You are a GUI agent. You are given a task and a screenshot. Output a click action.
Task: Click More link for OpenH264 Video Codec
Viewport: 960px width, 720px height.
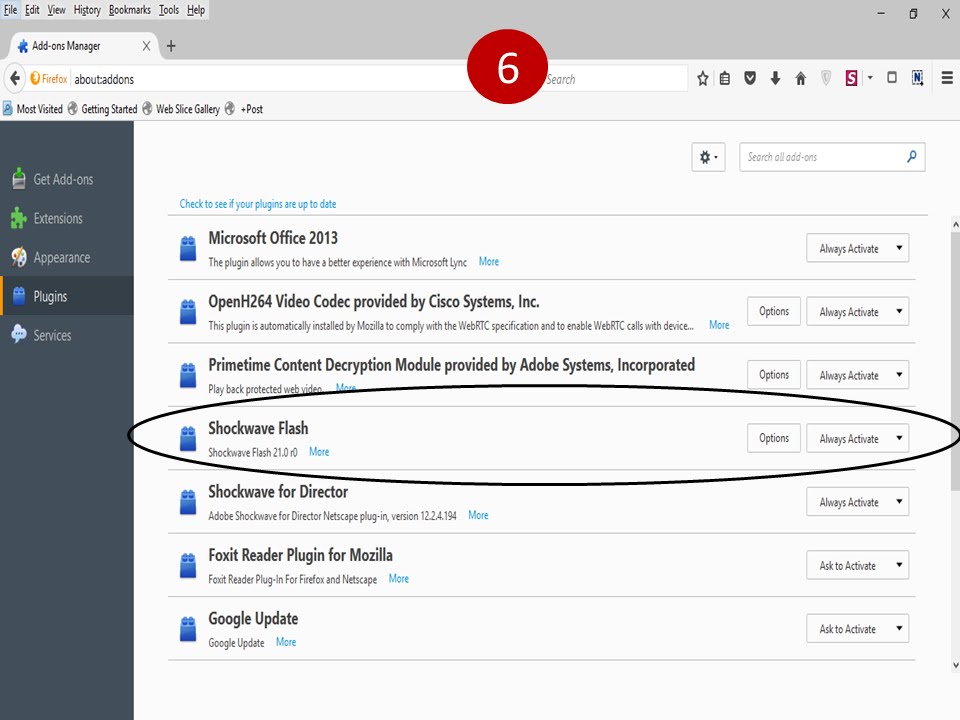[x=719, y=325]
